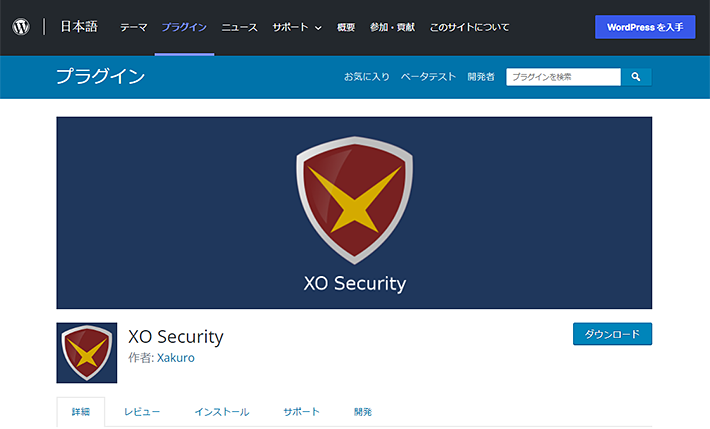The width and height of the screenshot is (710, 429).
Task: Click the 日本語 site title
Action: click(79, 27)
